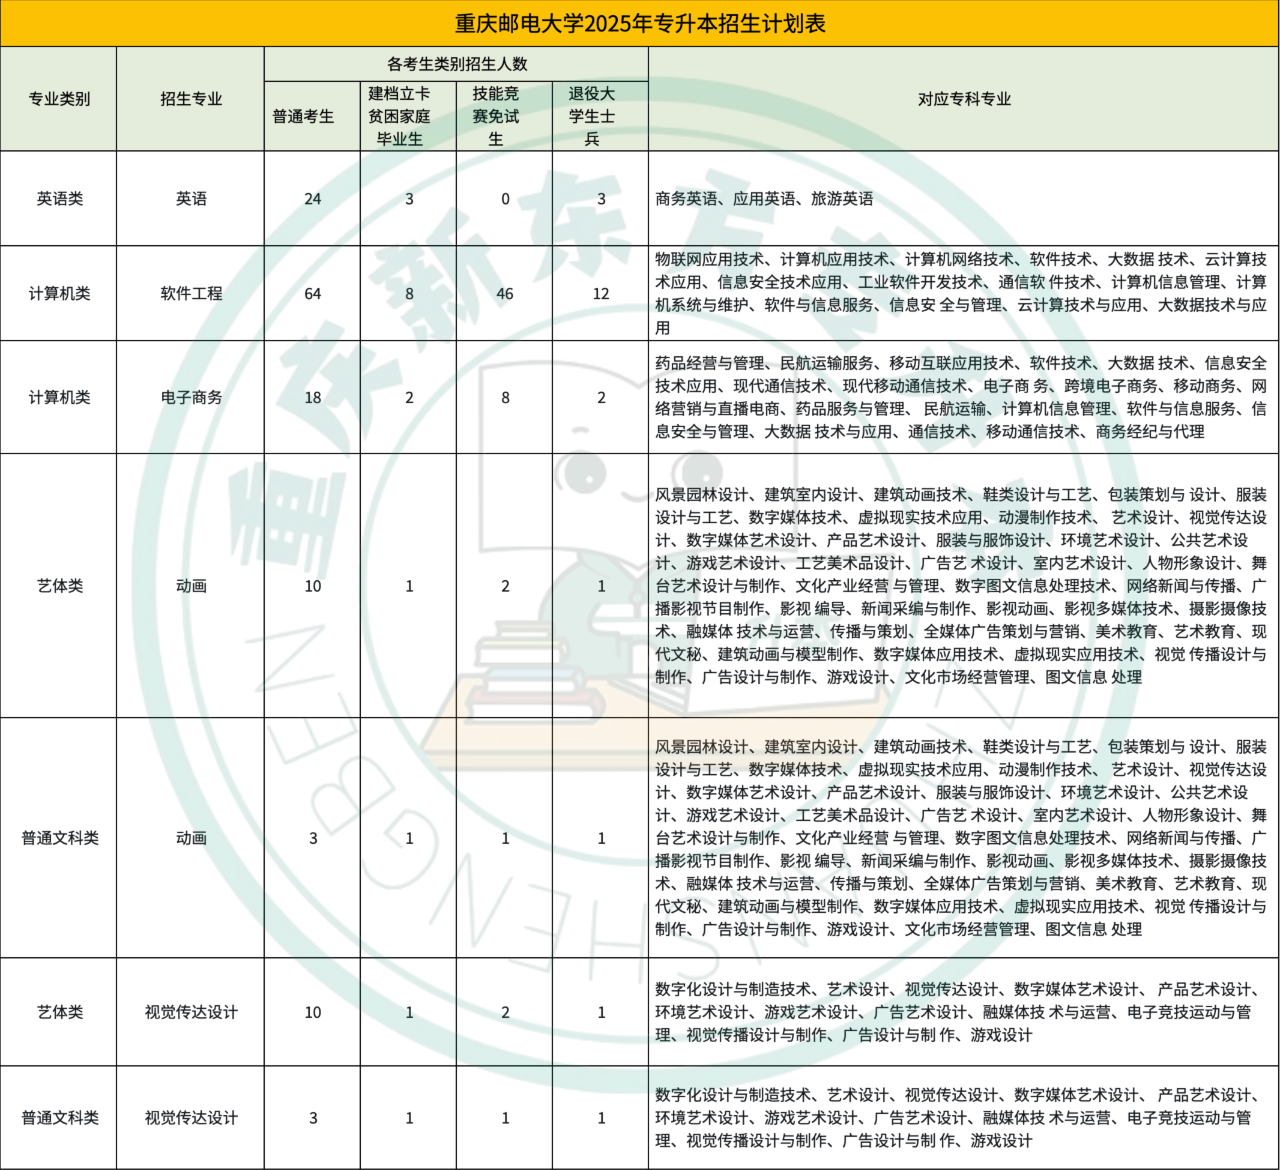Select 普通文科类 动画 row's 技能竞赛免试生 value 1
The image size is (1280, 1170).
coord(505,838)
